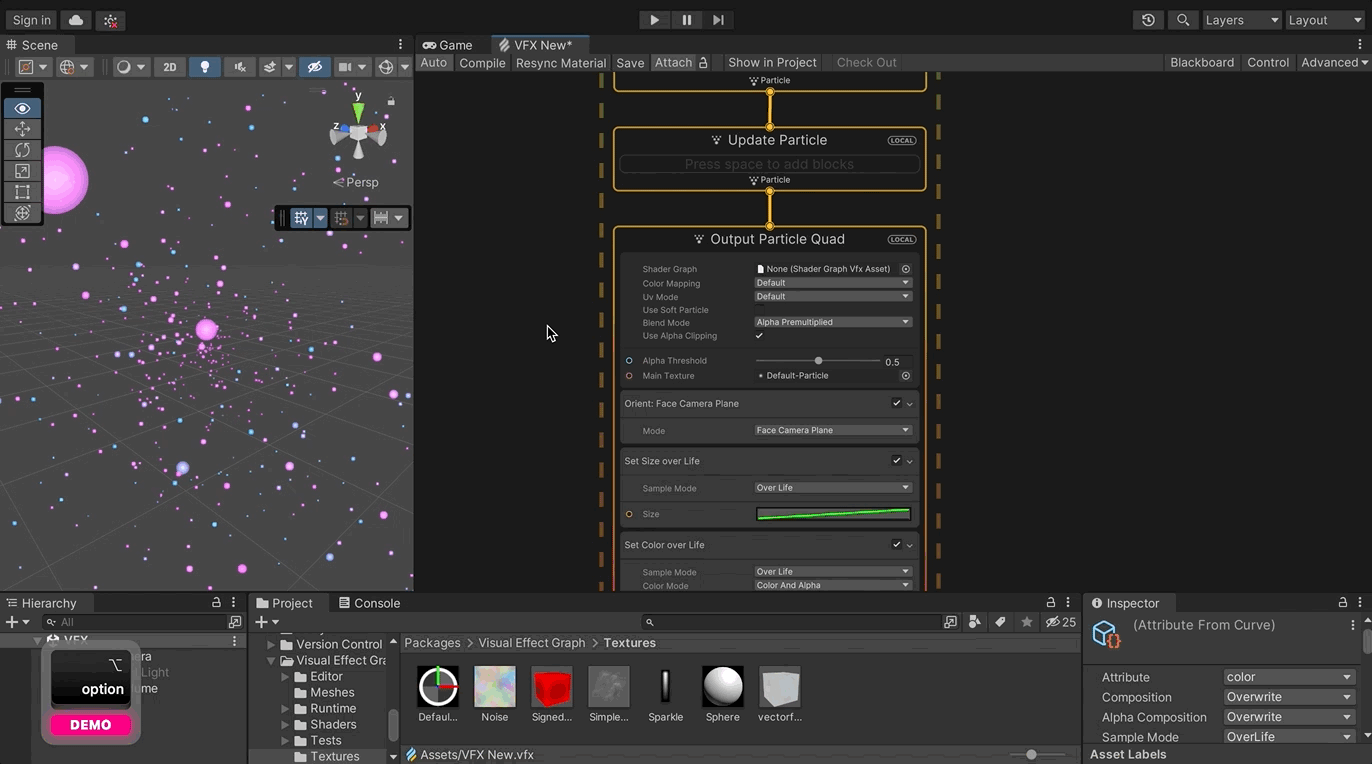Open the Layers dropdown
Viewport: 1372px width, 764px height.
(x=1240, y=20)
